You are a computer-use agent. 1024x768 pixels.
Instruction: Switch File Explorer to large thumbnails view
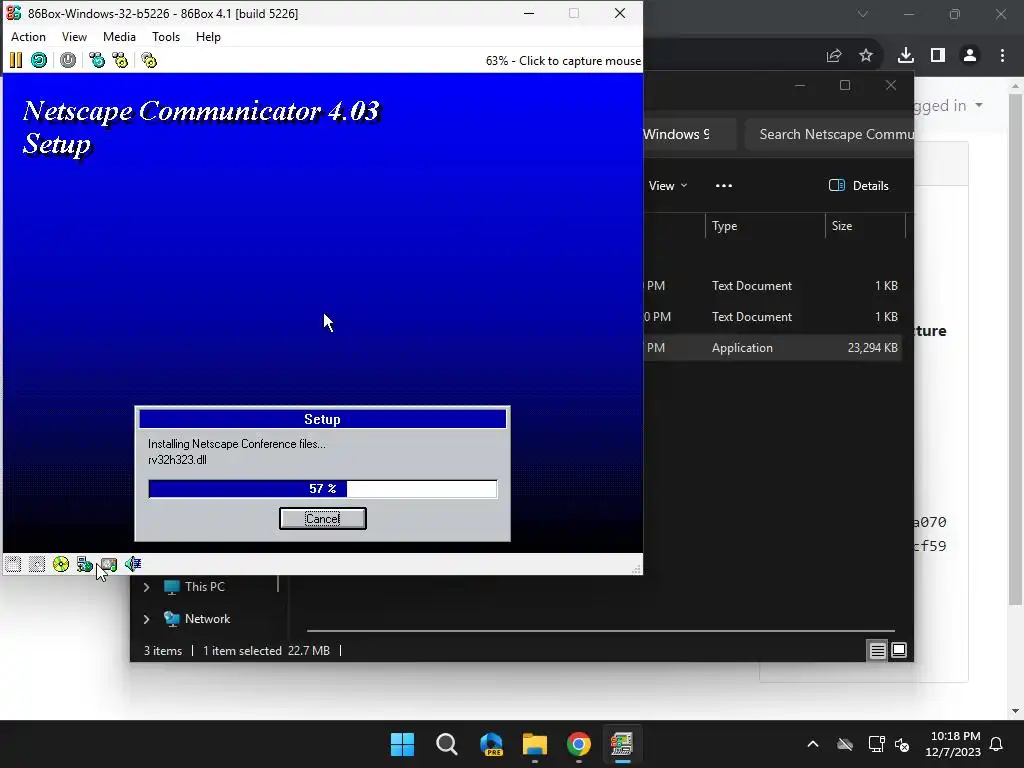pyautogui.click(x=899, y=650)
